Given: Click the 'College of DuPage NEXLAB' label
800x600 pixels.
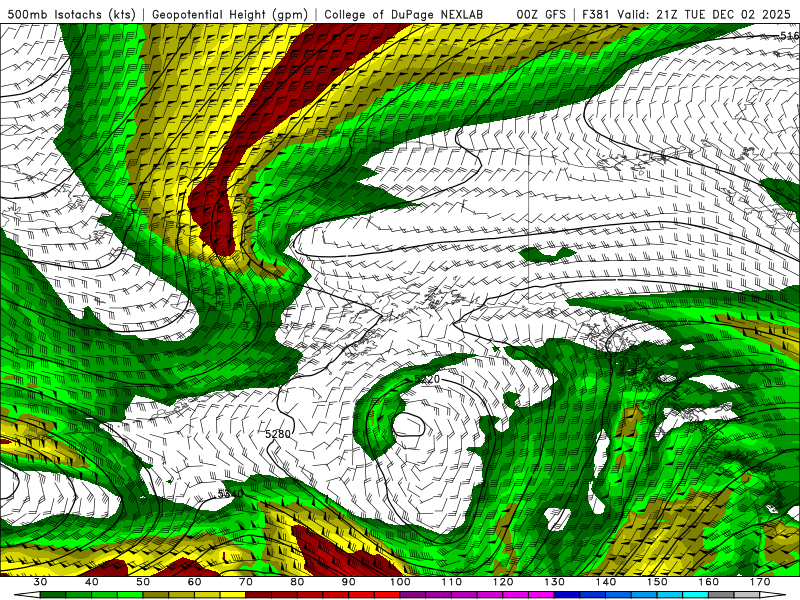Looking at the screenshot, I should (404, 15).
